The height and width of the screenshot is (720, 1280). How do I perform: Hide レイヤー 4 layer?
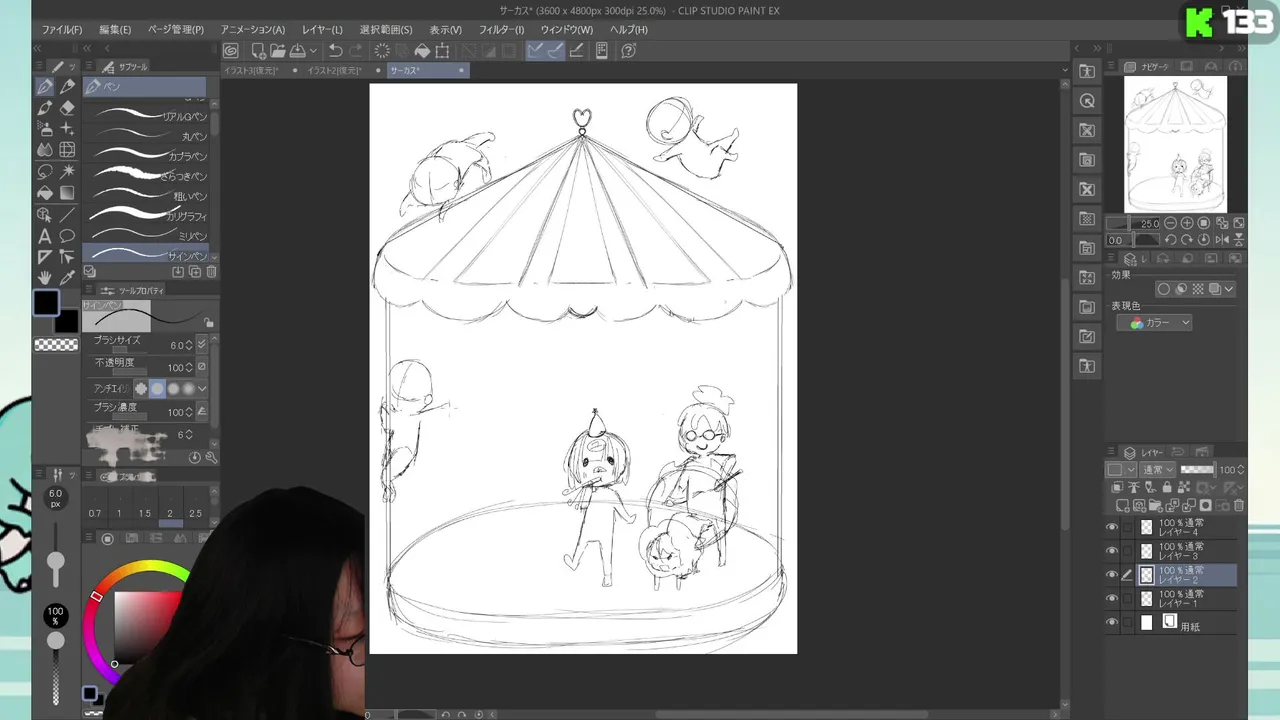click(1112, 527)
